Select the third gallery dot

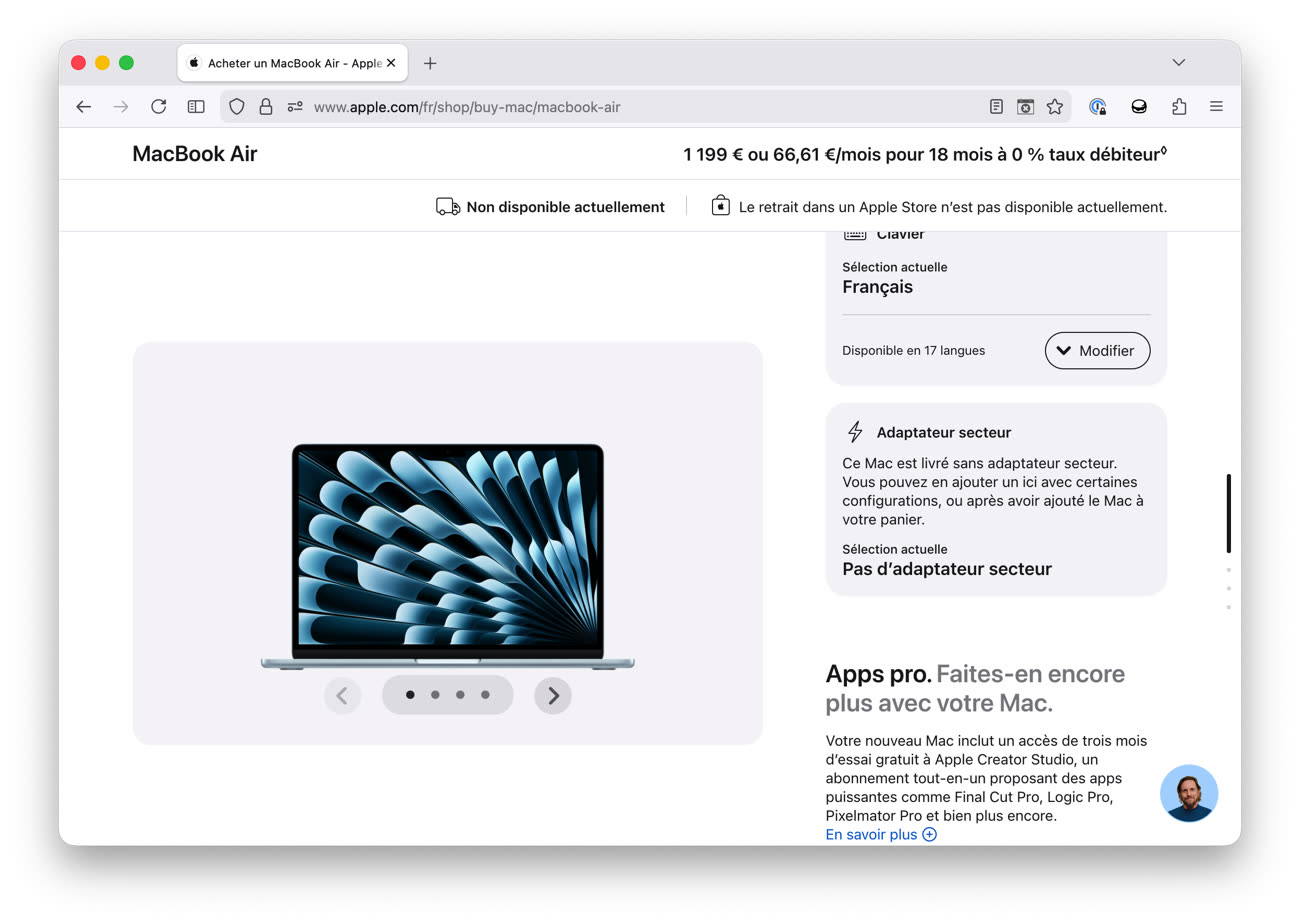[x=460, y=695]
